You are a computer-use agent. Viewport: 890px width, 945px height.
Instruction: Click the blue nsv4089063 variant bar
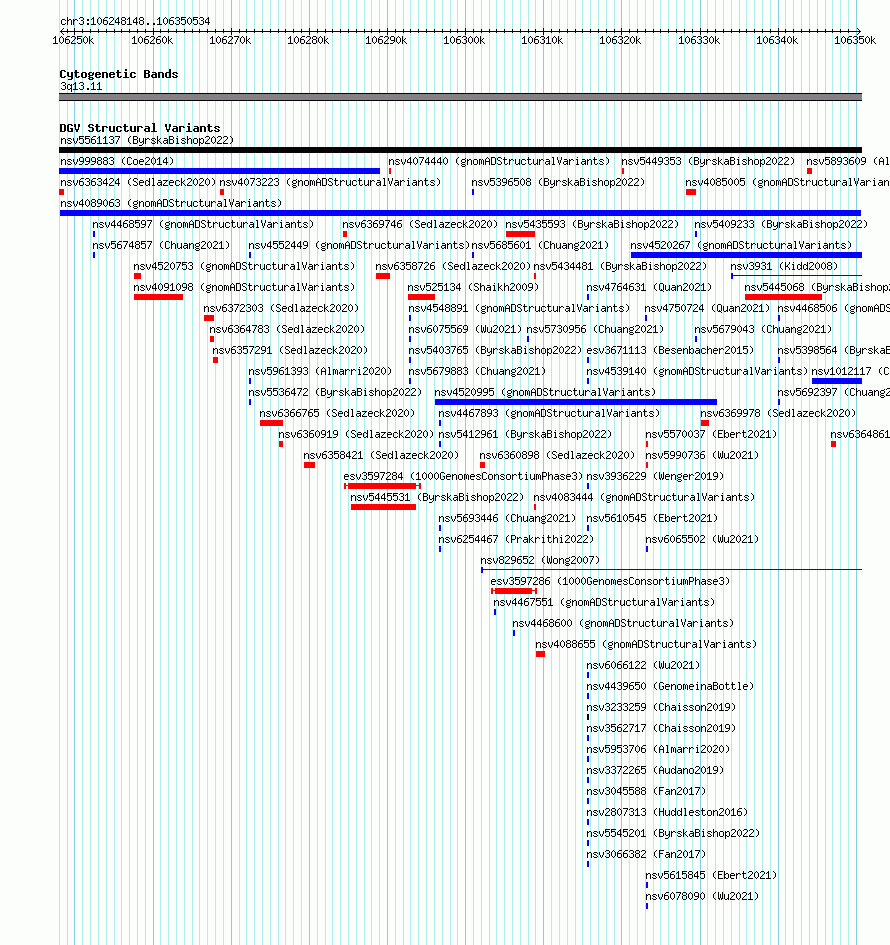[x=460, y=213]
